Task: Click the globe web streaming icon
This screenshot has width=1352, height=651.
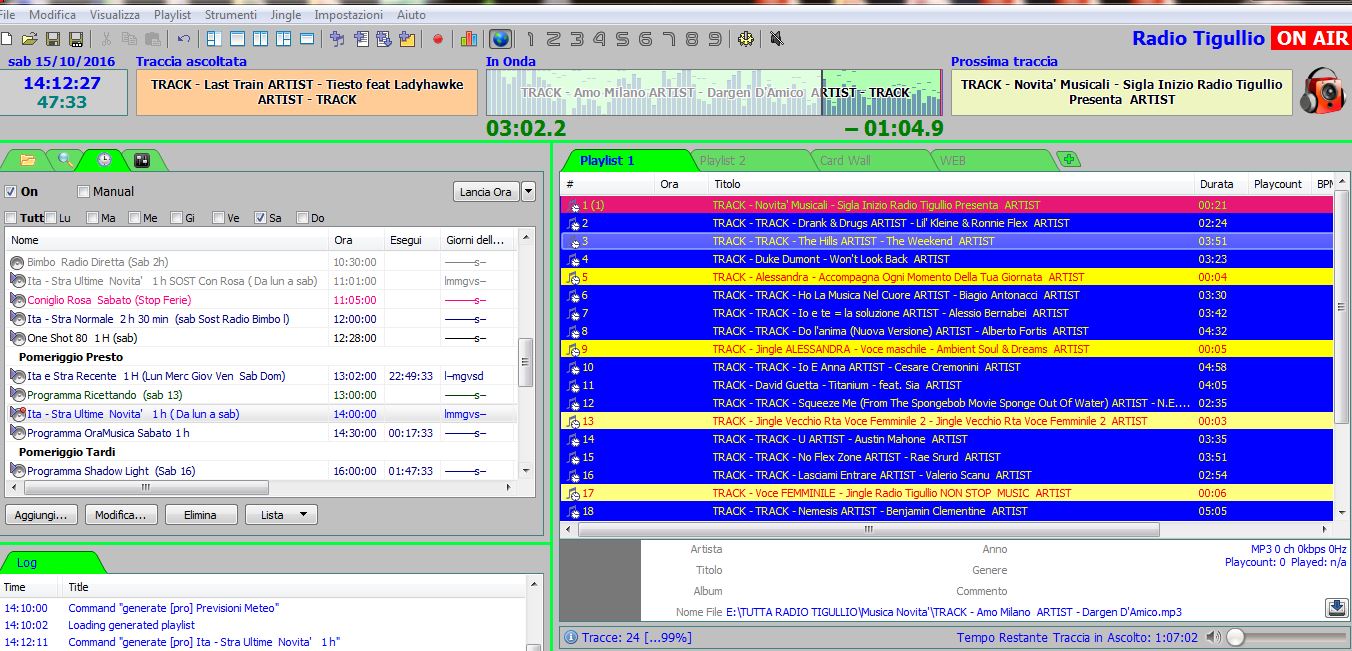Action: point(500,39)
